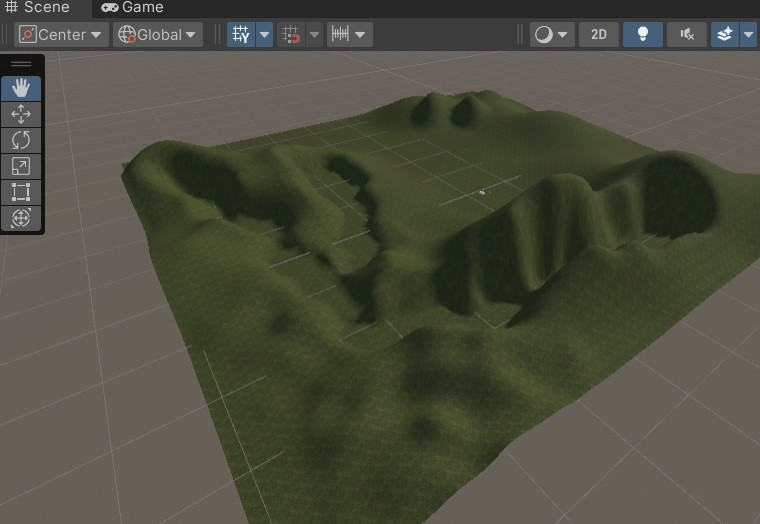Select the Rect transform tool

(x=21, y=192)
